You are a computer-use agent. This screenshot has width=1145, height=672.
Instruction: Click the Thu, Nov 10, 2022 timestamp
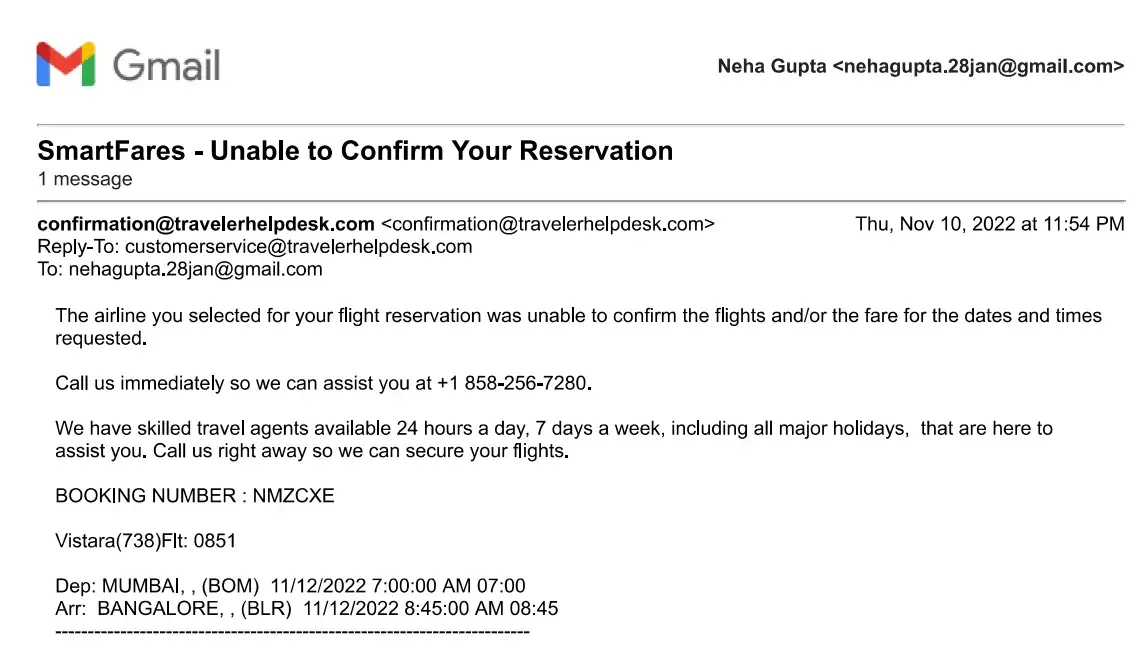point(989,224)
